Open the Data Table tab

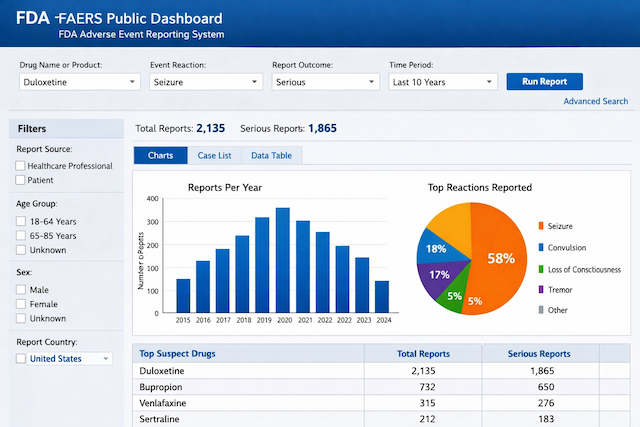pos(271,155)
